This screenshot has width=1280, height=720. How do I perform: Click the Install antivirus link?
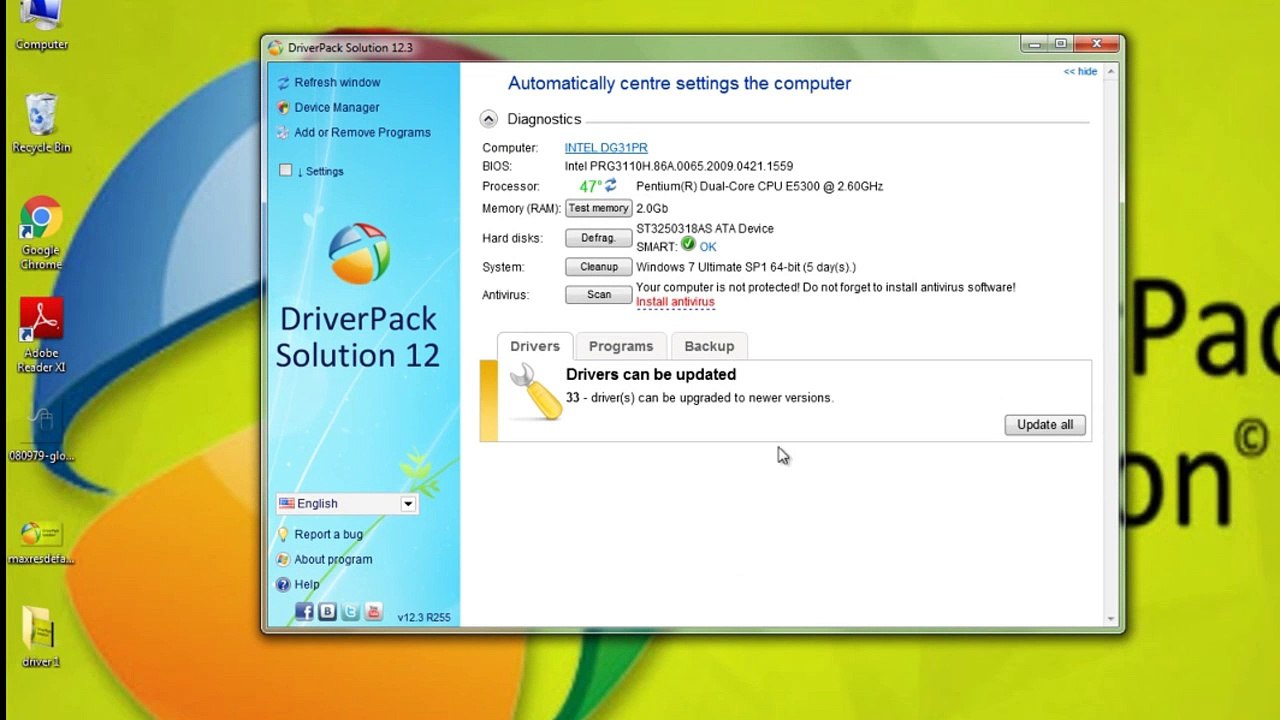pos(675,302)
